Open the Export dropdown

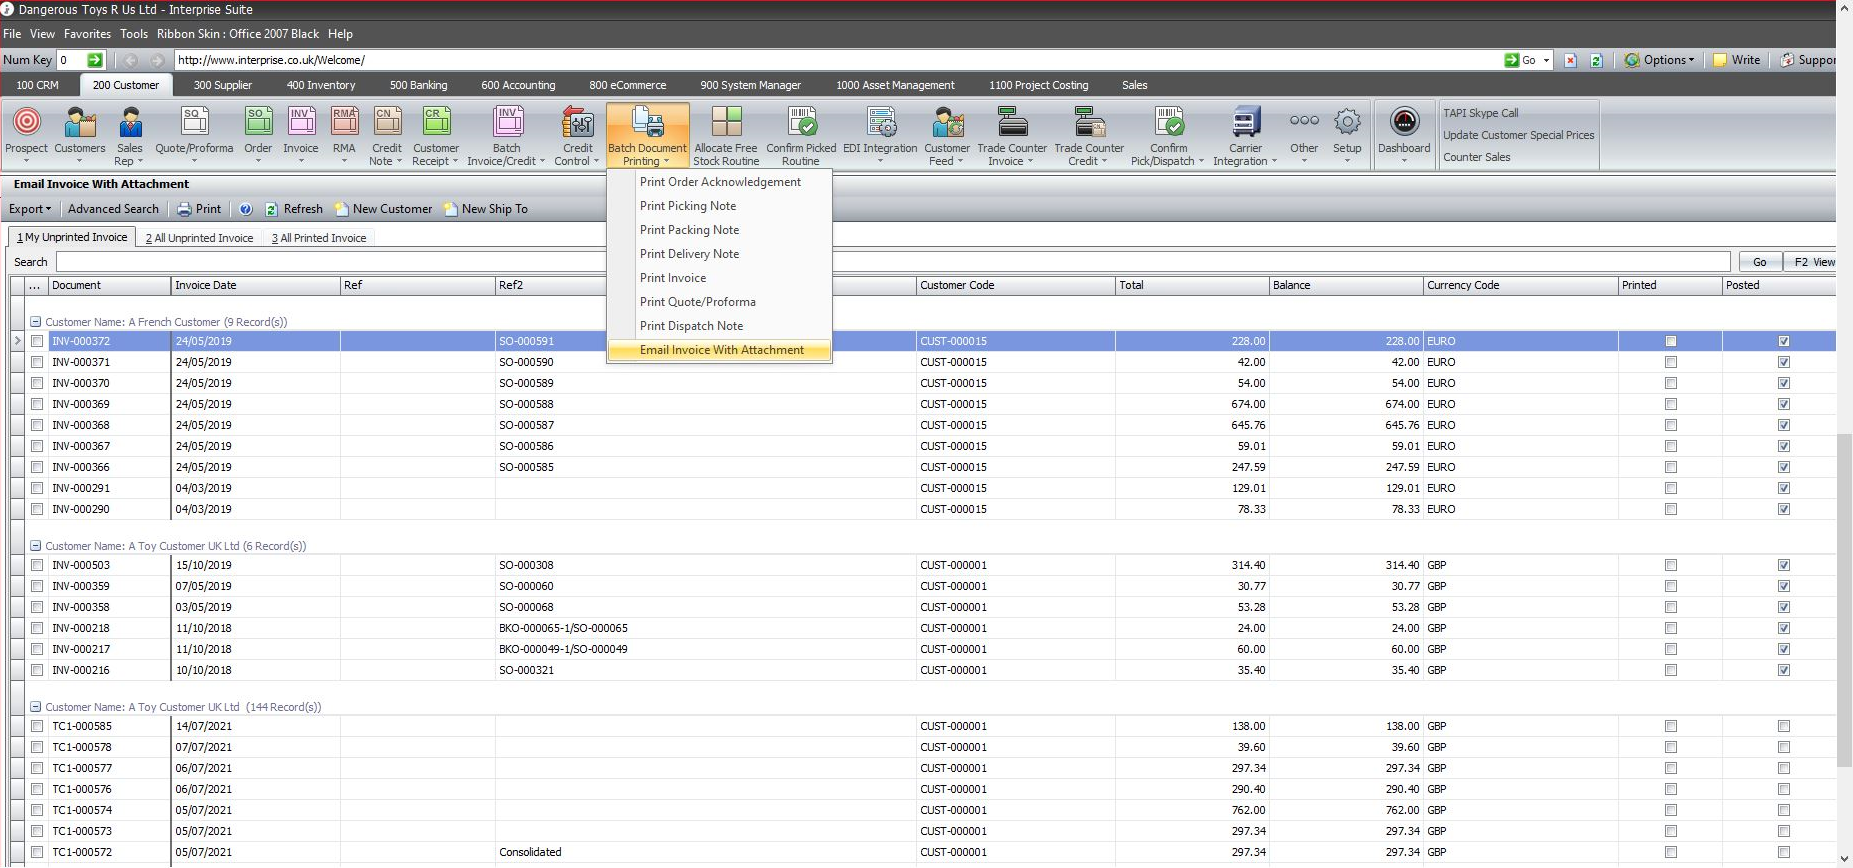coord(30,209)
